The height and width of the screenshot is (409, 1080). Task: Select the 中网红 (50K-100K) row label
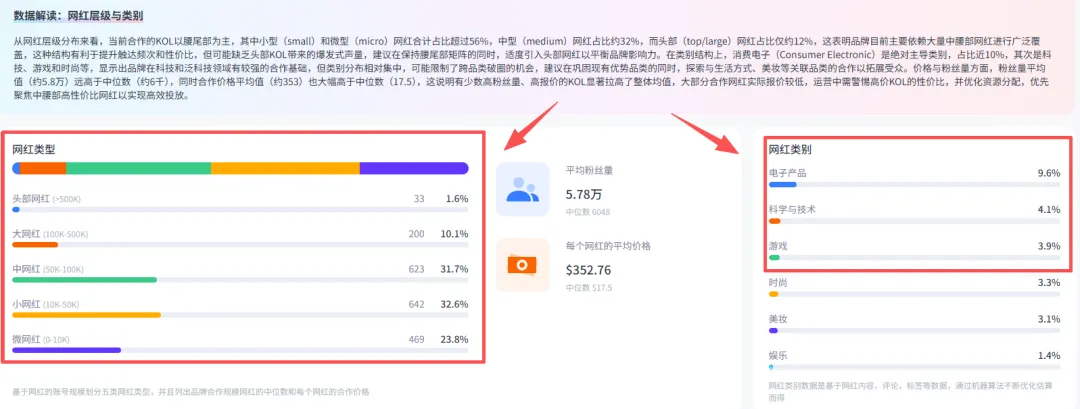(49, 269)
